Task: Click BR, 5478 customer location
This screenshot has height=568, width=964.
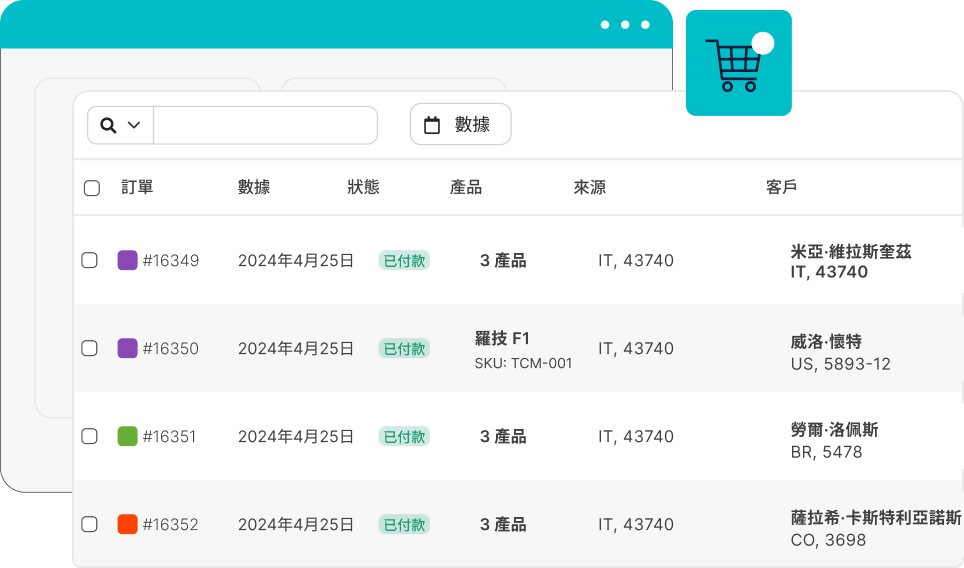Action: pyautogui.click(x=826, y=452)
